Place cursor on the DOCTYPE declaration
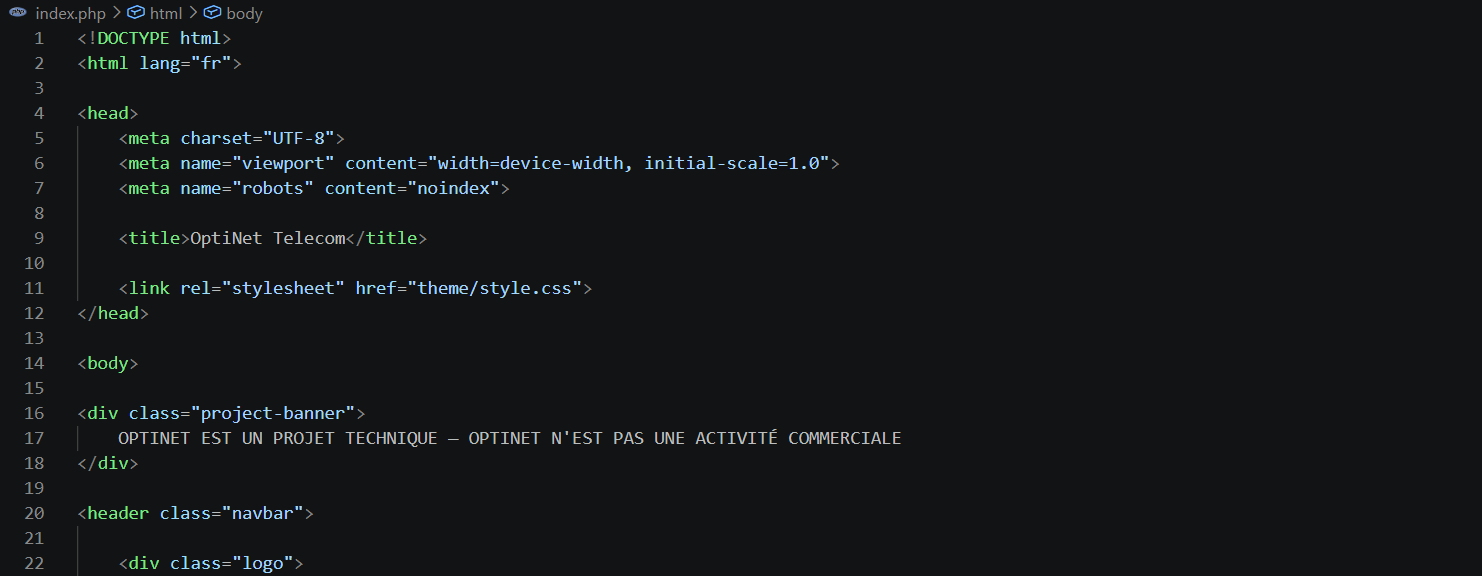Screen dimensions: 1482x576 [x=155, y=38]
